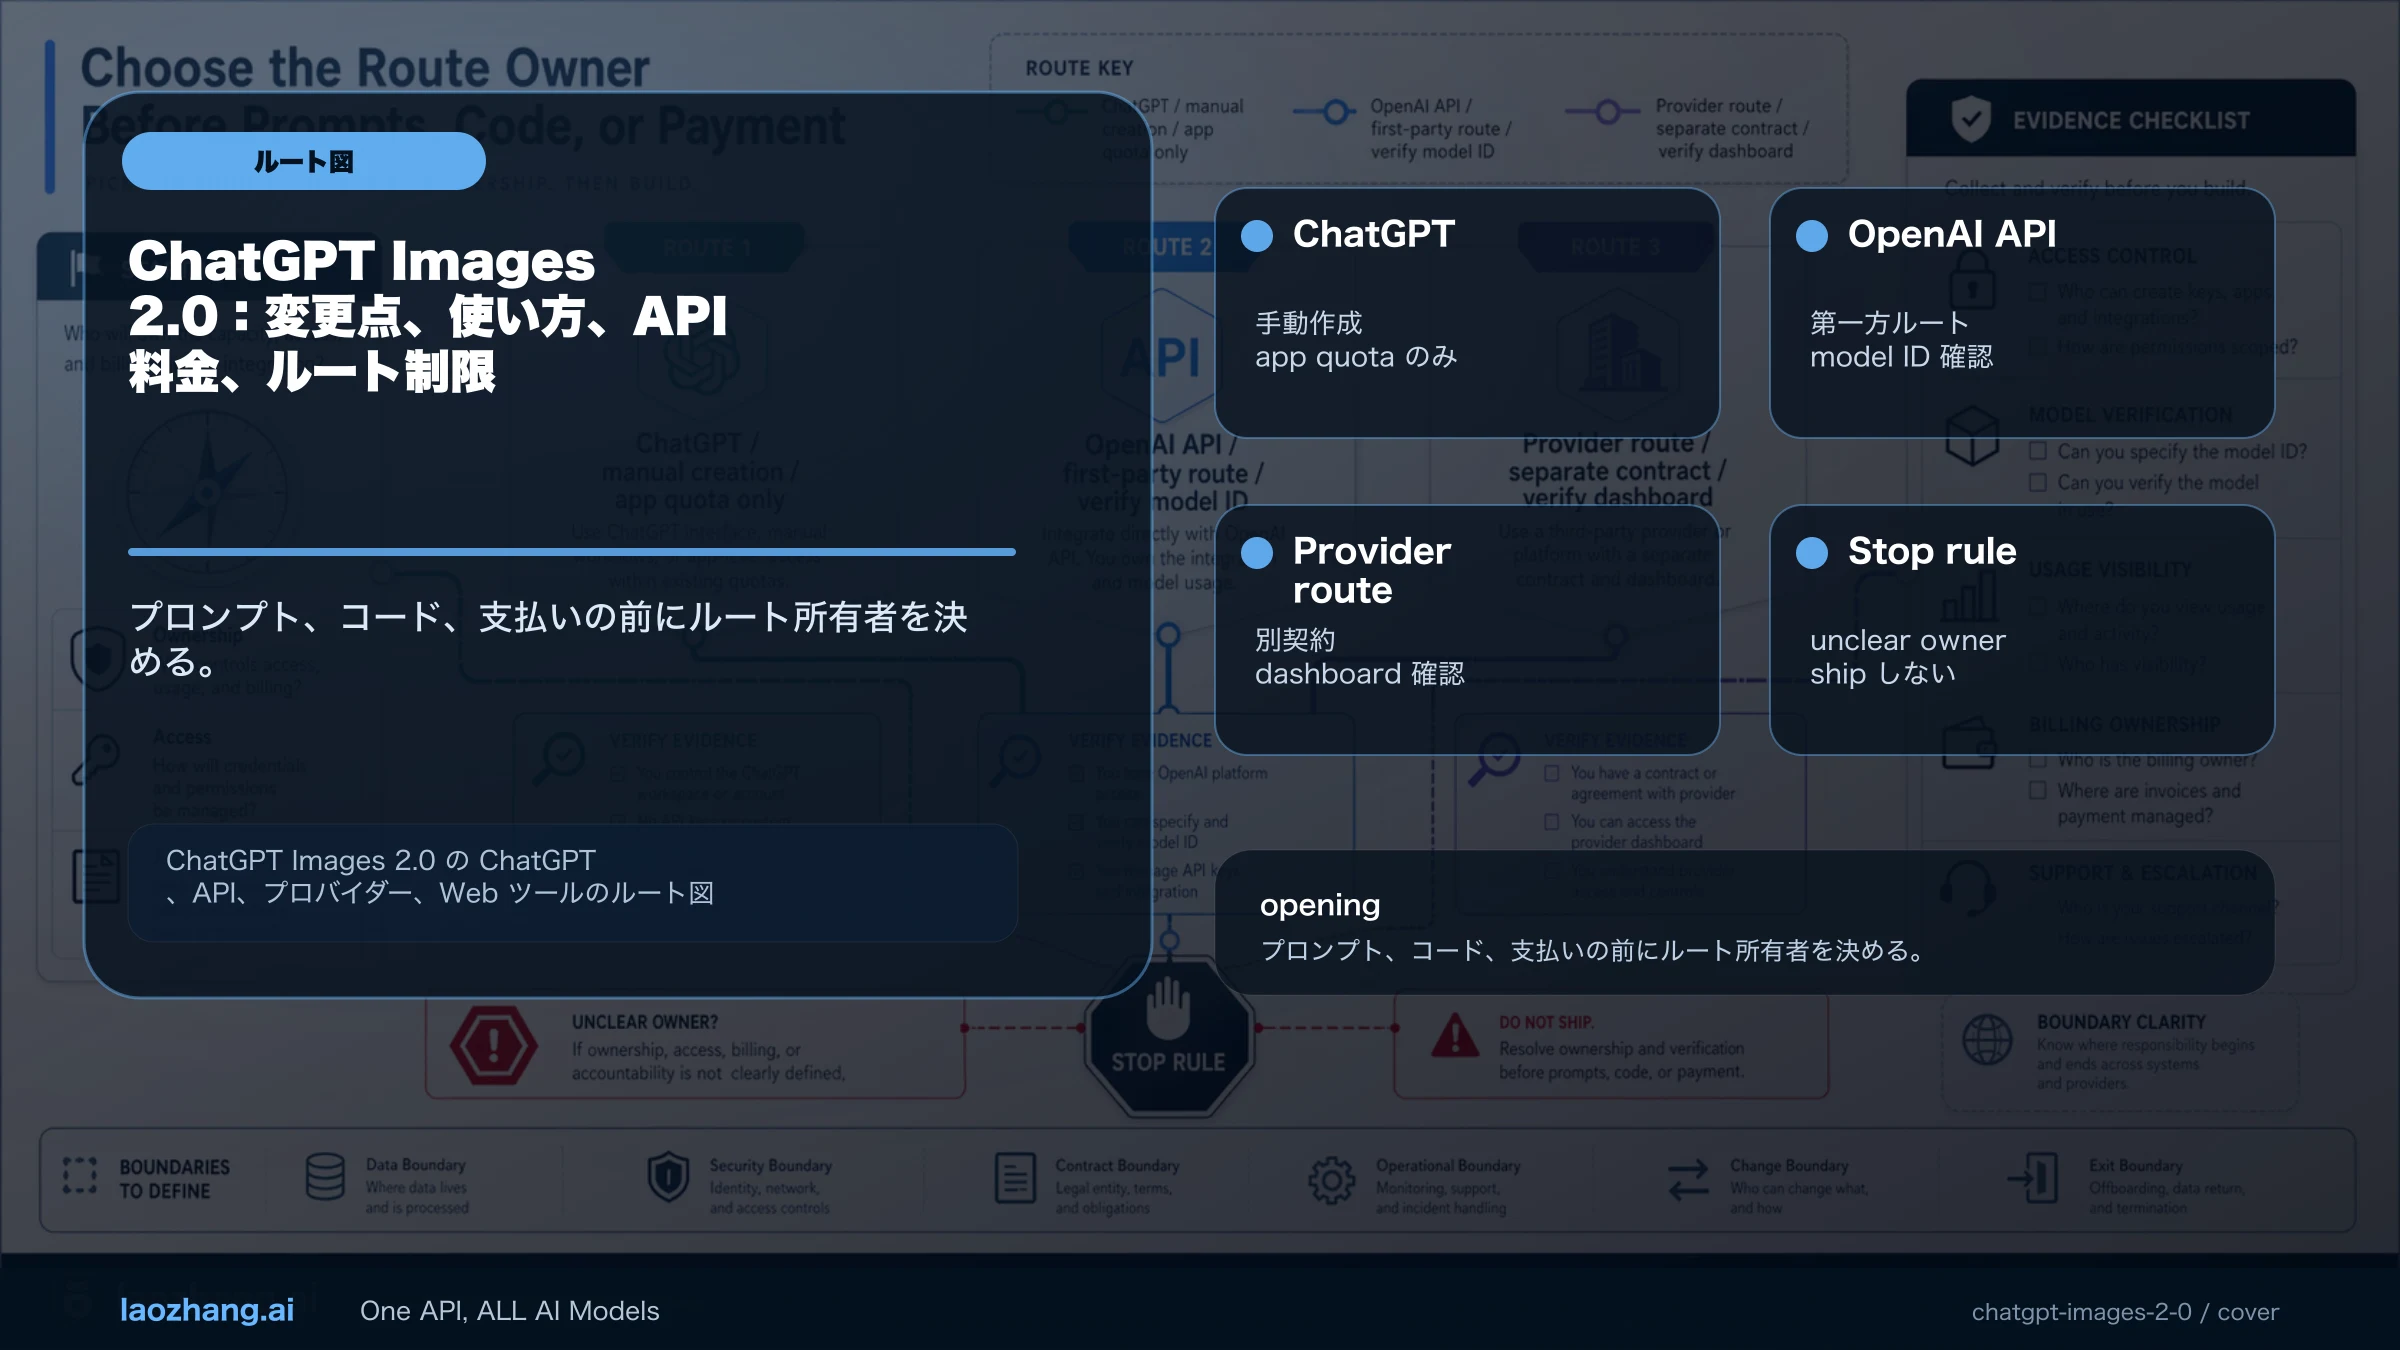Select the Provider route card
The image size is (2400, 1350).
click(x=1467, y=629)
